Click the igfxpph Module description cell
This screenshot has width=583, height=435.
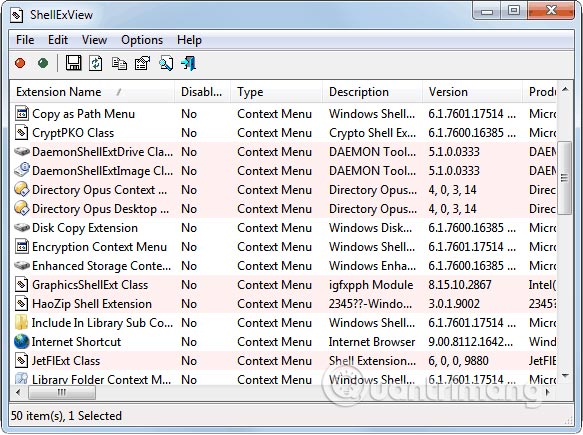click(371, 285)
